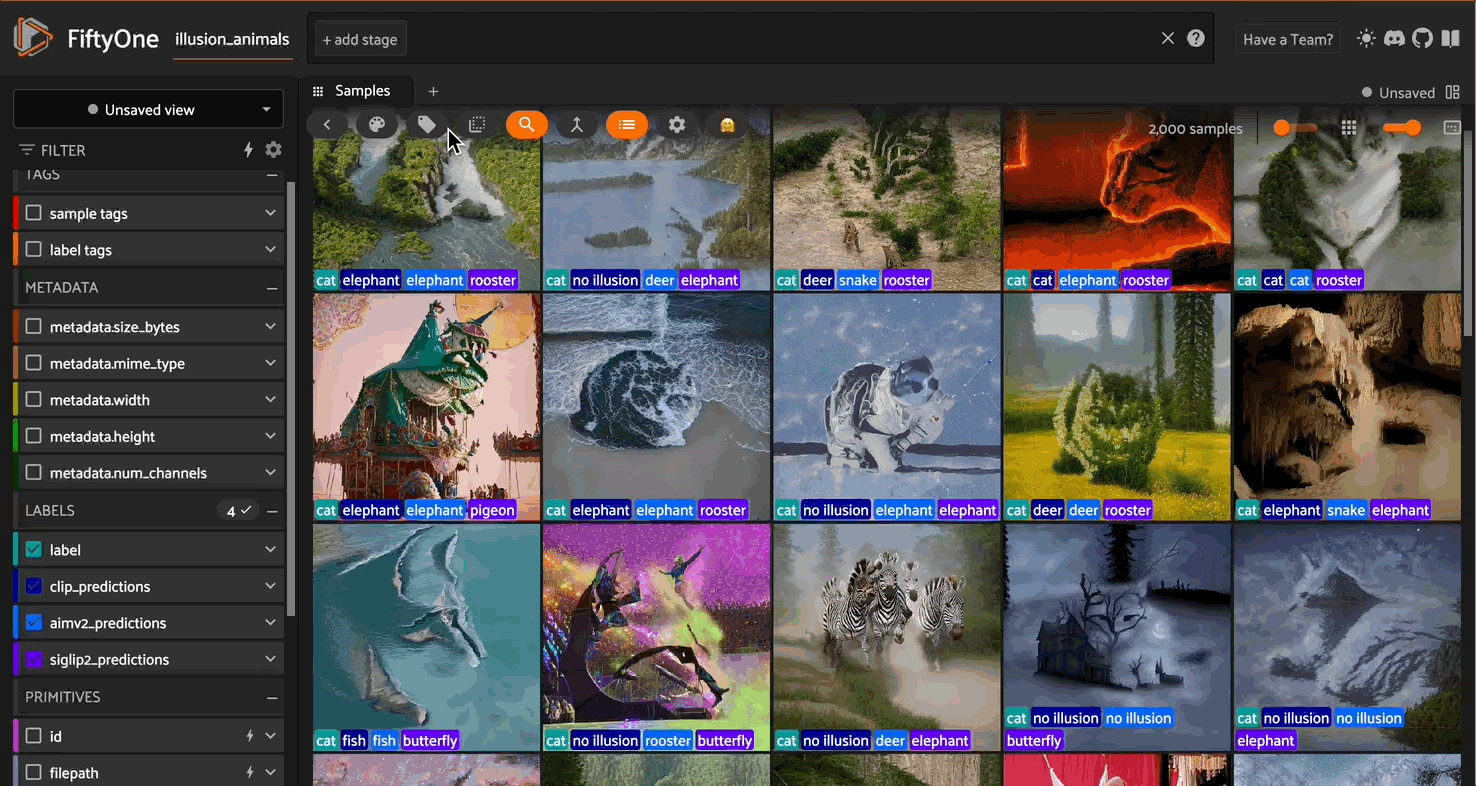Viewport: 1476px width, 786px height.
Task: Open the documentation book icon
Action: coord(1450,39)
